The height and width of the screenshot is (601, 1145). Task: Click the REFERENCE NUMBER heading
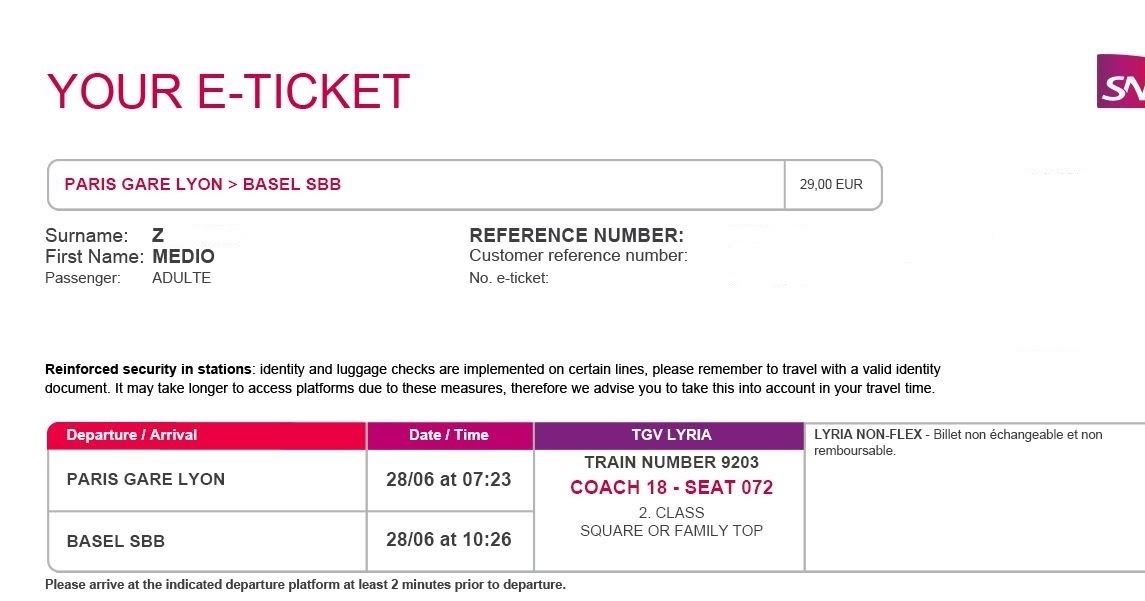tap(576, 236)
